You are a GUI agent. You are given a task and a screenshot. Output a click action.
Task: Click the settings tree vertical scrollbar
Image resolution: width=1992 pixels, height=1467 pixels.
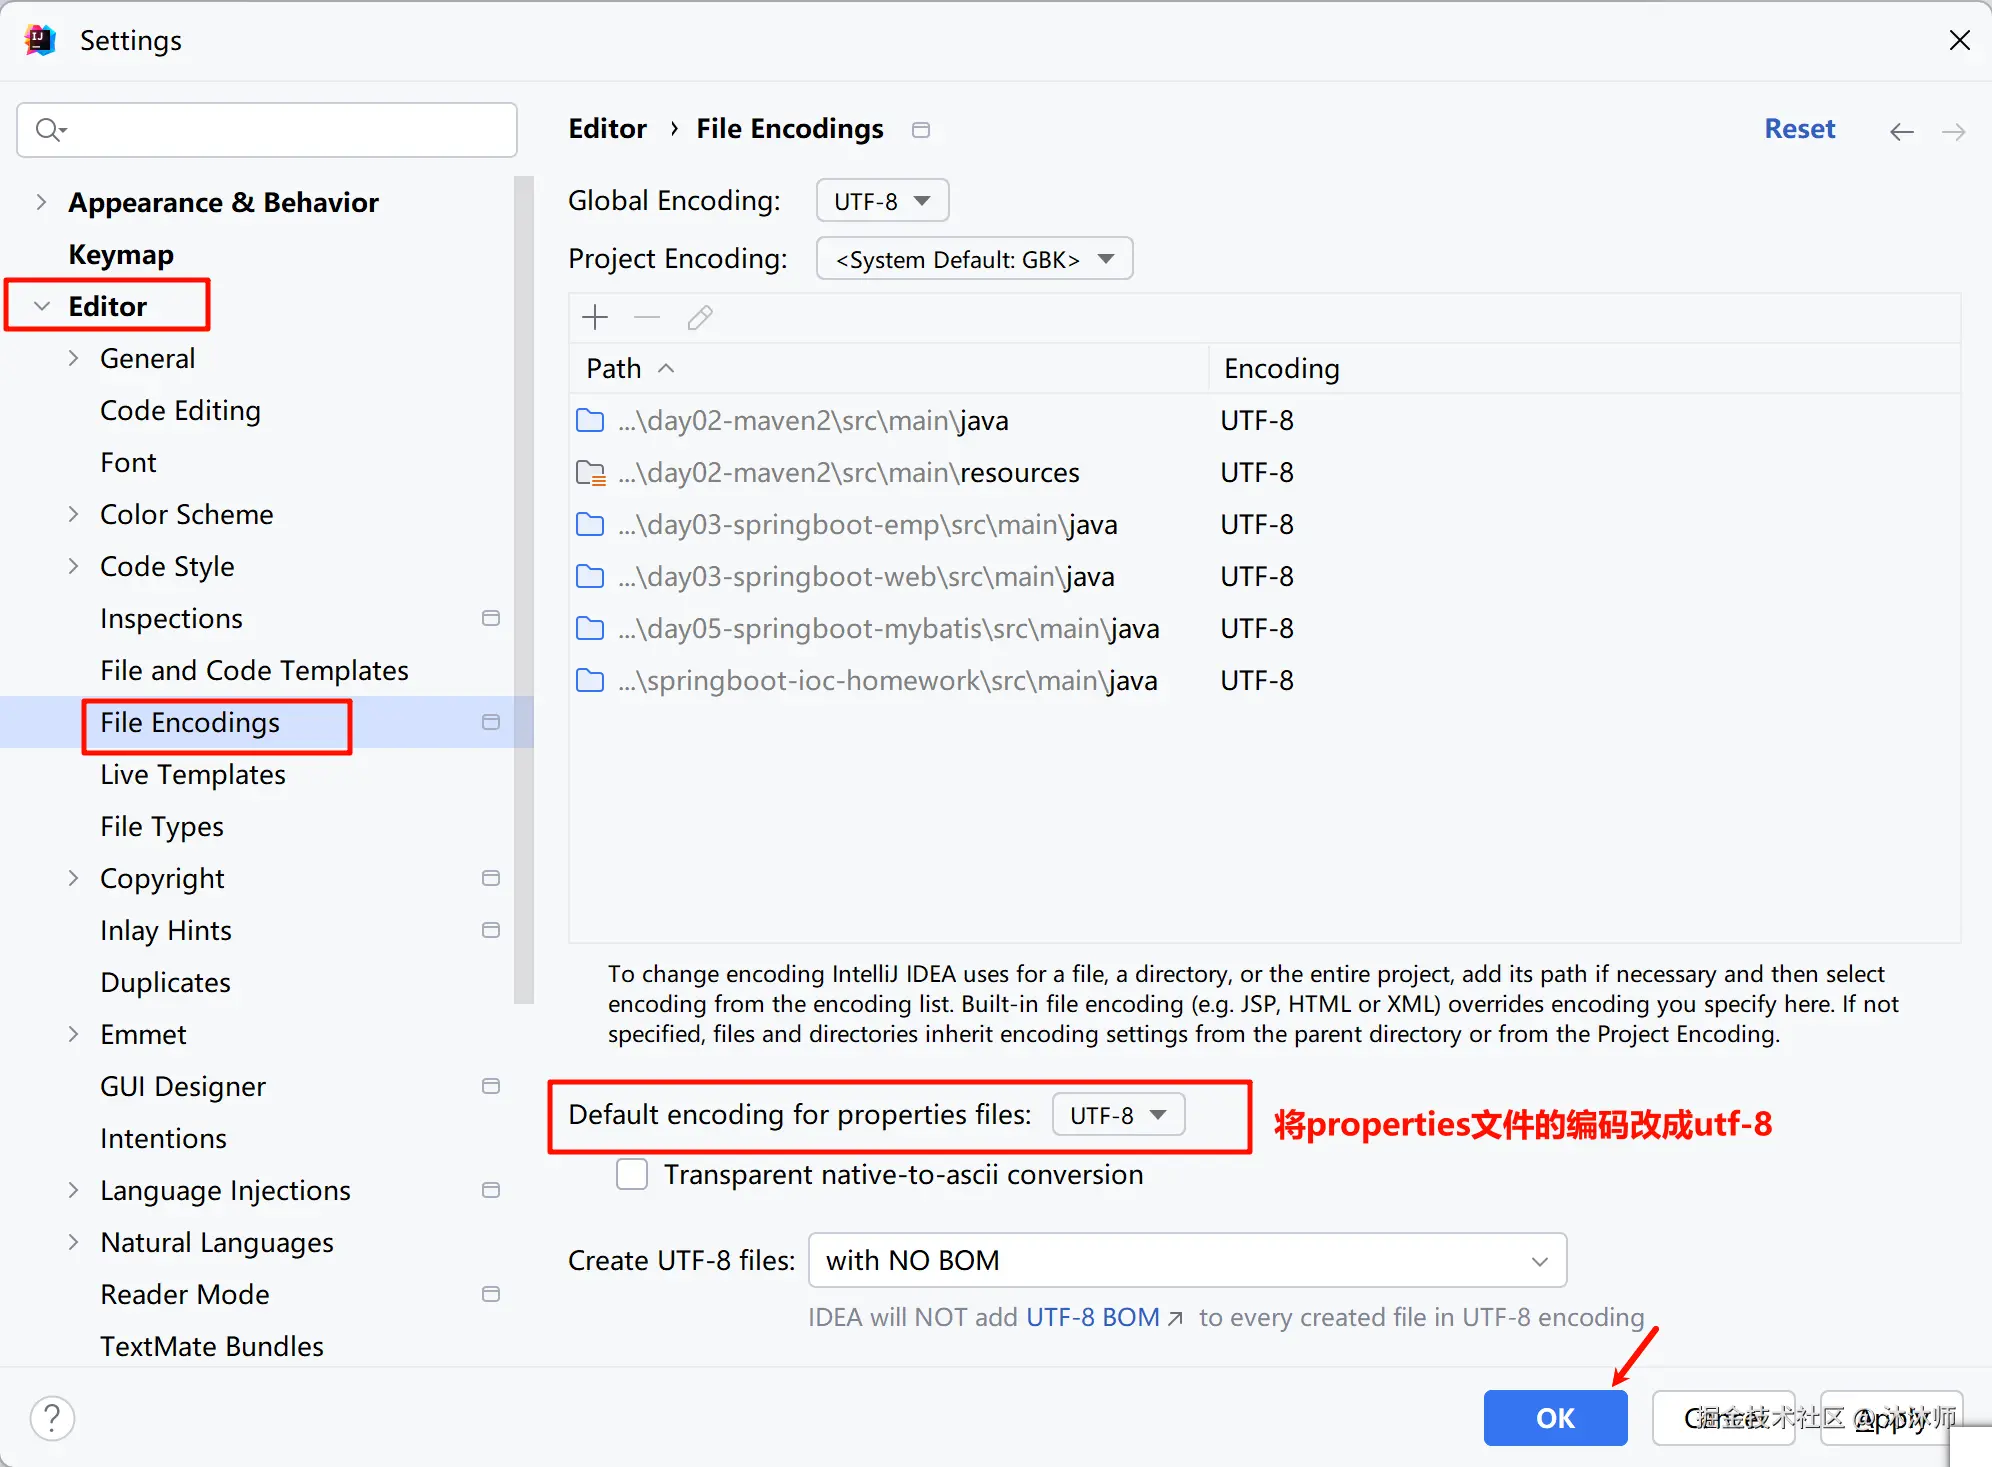pos(524,590)
